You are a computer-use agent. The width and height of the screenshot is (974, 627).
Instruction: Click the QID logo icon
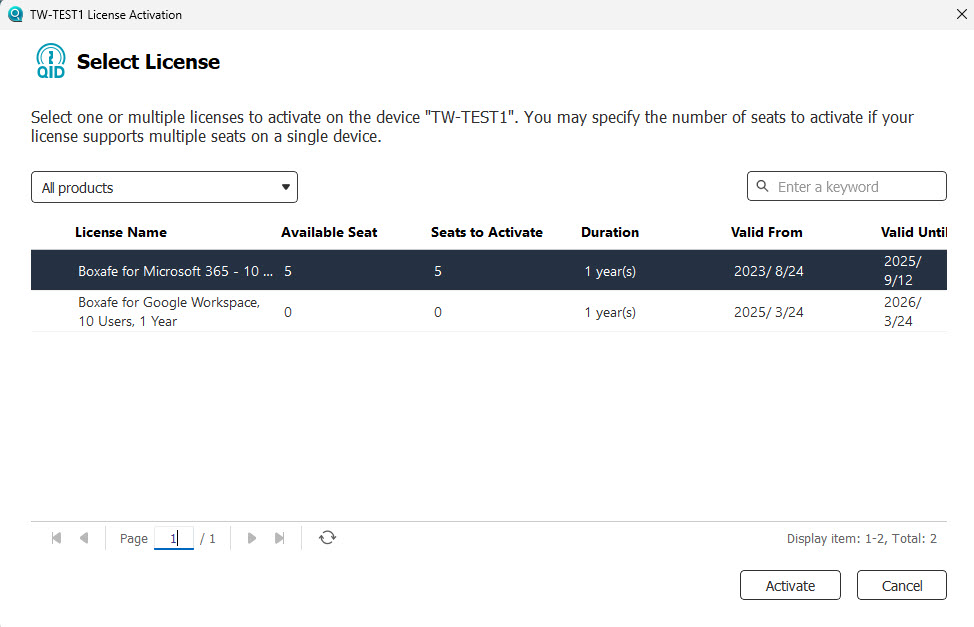[x=50, y=61]
